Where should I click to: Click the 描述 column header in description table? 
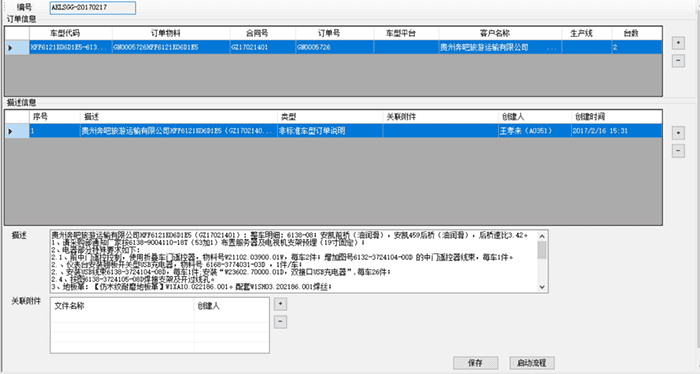(x=179, y=117)
